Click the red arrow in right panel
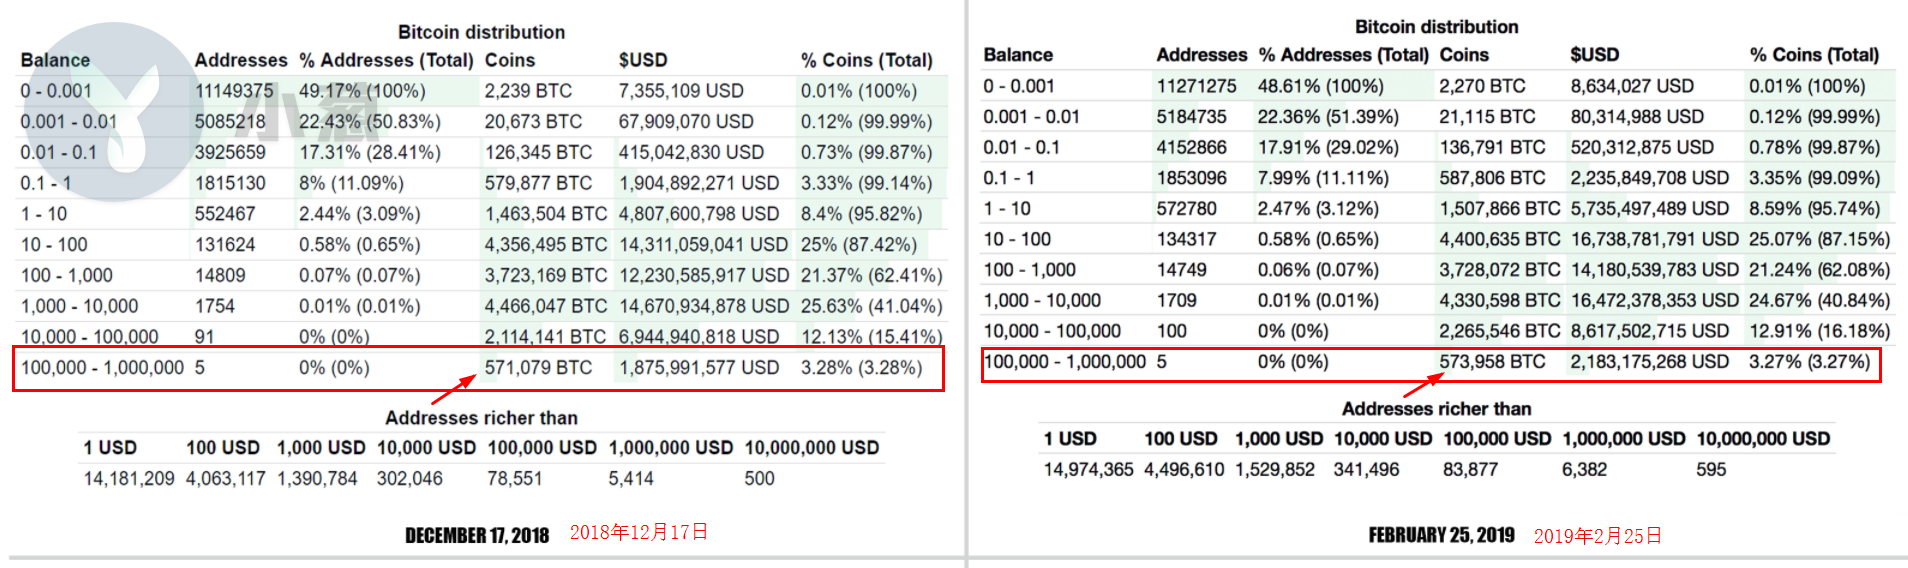Screen dimensions: 1908x568 pyautogui.click(x=1423, y=385)
